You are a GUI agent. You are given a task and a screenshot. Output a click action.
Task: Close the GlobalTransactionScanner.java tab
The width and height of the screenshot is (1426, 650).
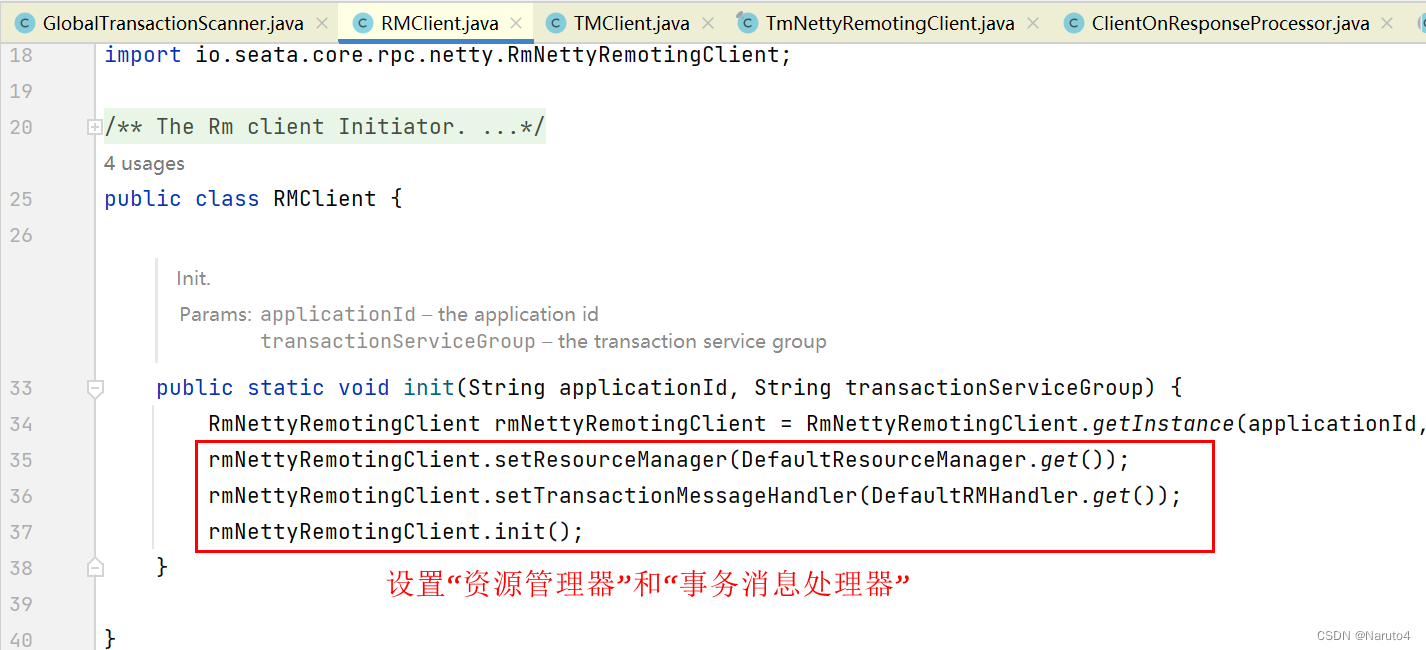click(321, 23)
